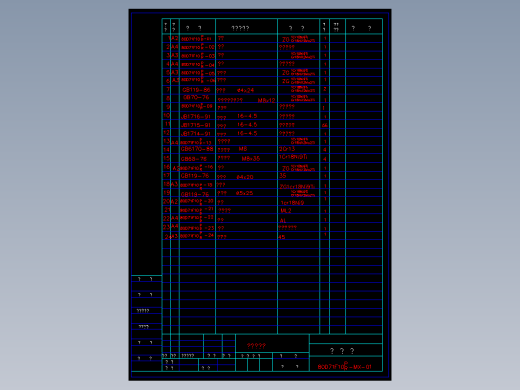Viewport: 520px width, 390px height.
Task: Select the AL material cell
Action: coord(283,220)
